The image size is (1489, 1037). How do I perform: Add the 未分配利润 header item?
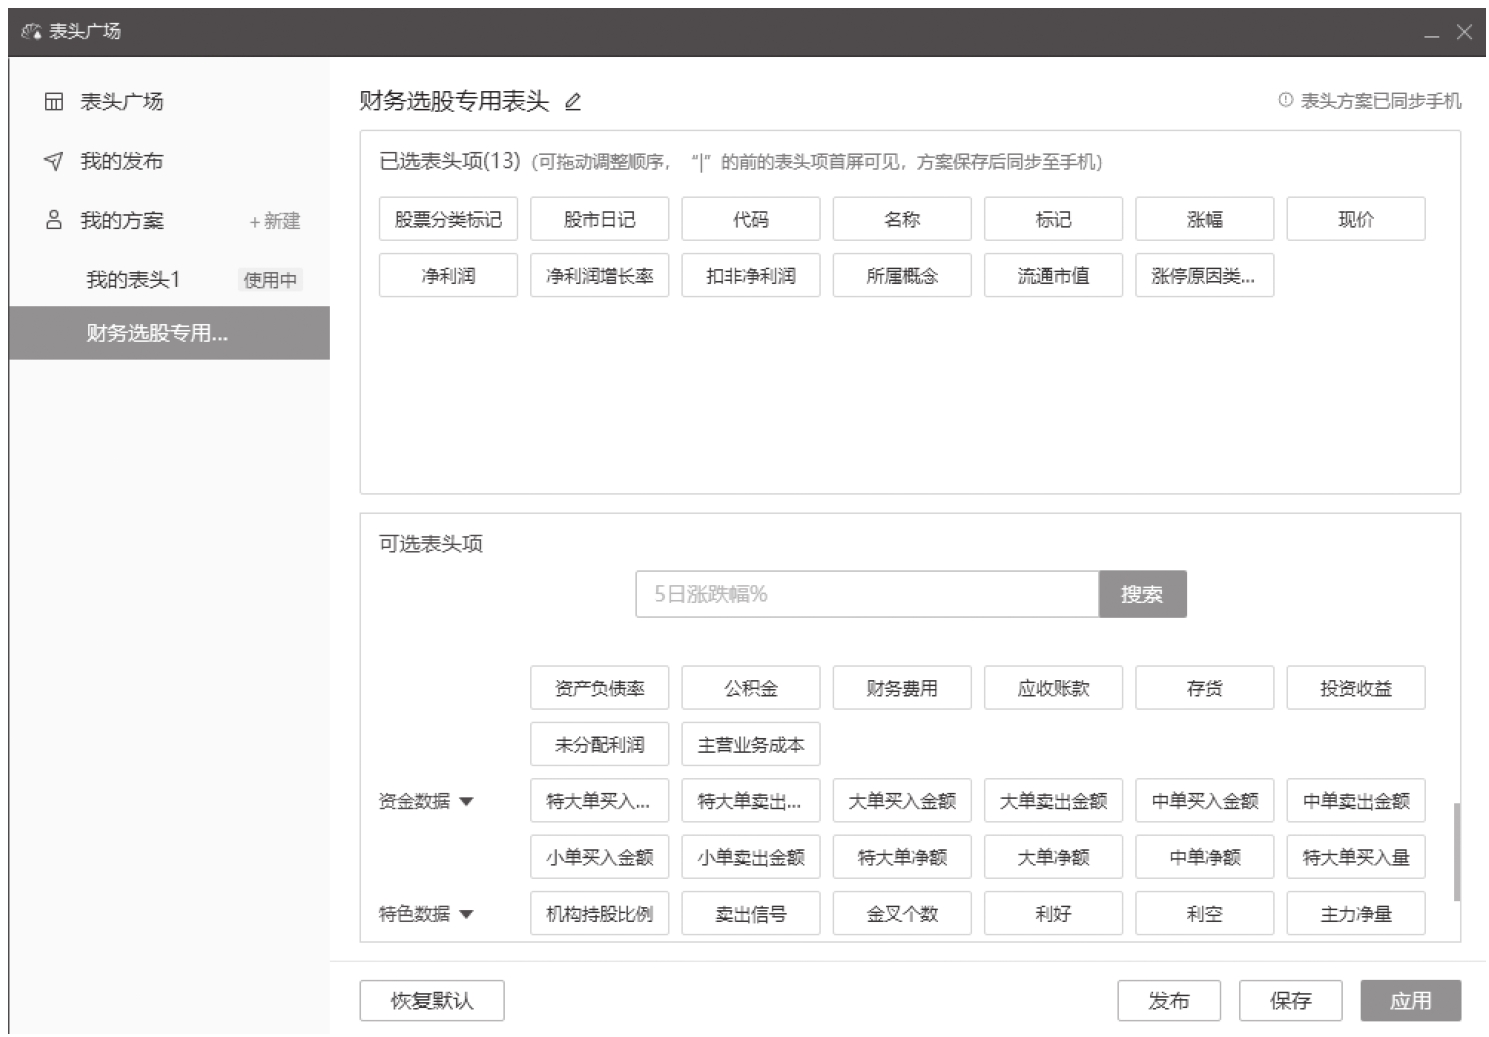pyautogui.click(x=599, y=745)
